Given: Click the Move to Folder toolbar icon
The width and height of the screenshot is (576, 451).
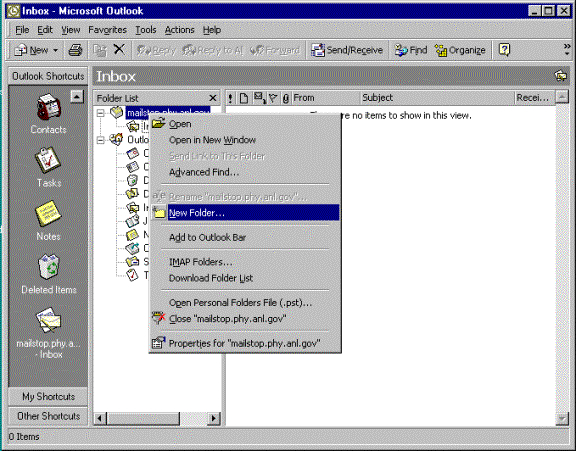Looking at the screenshot, I should tap(100, 50).
